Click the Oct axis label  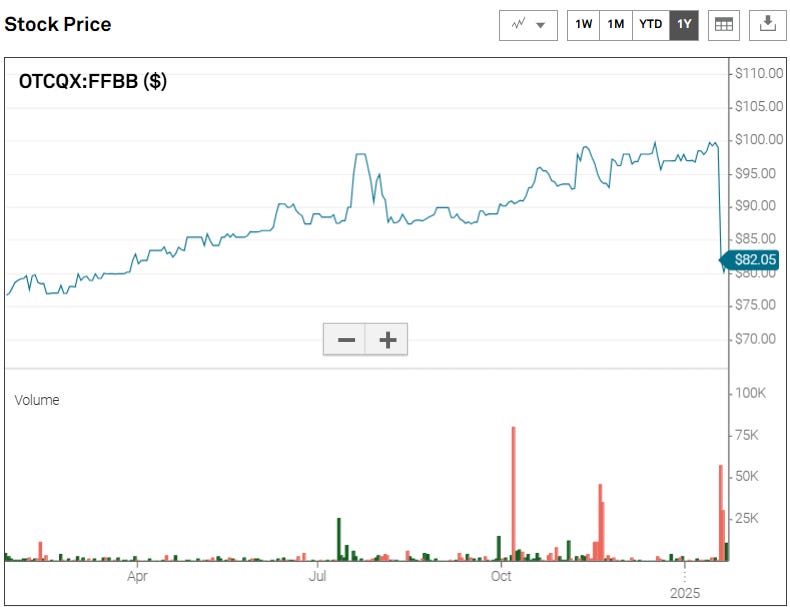point(501,576)
